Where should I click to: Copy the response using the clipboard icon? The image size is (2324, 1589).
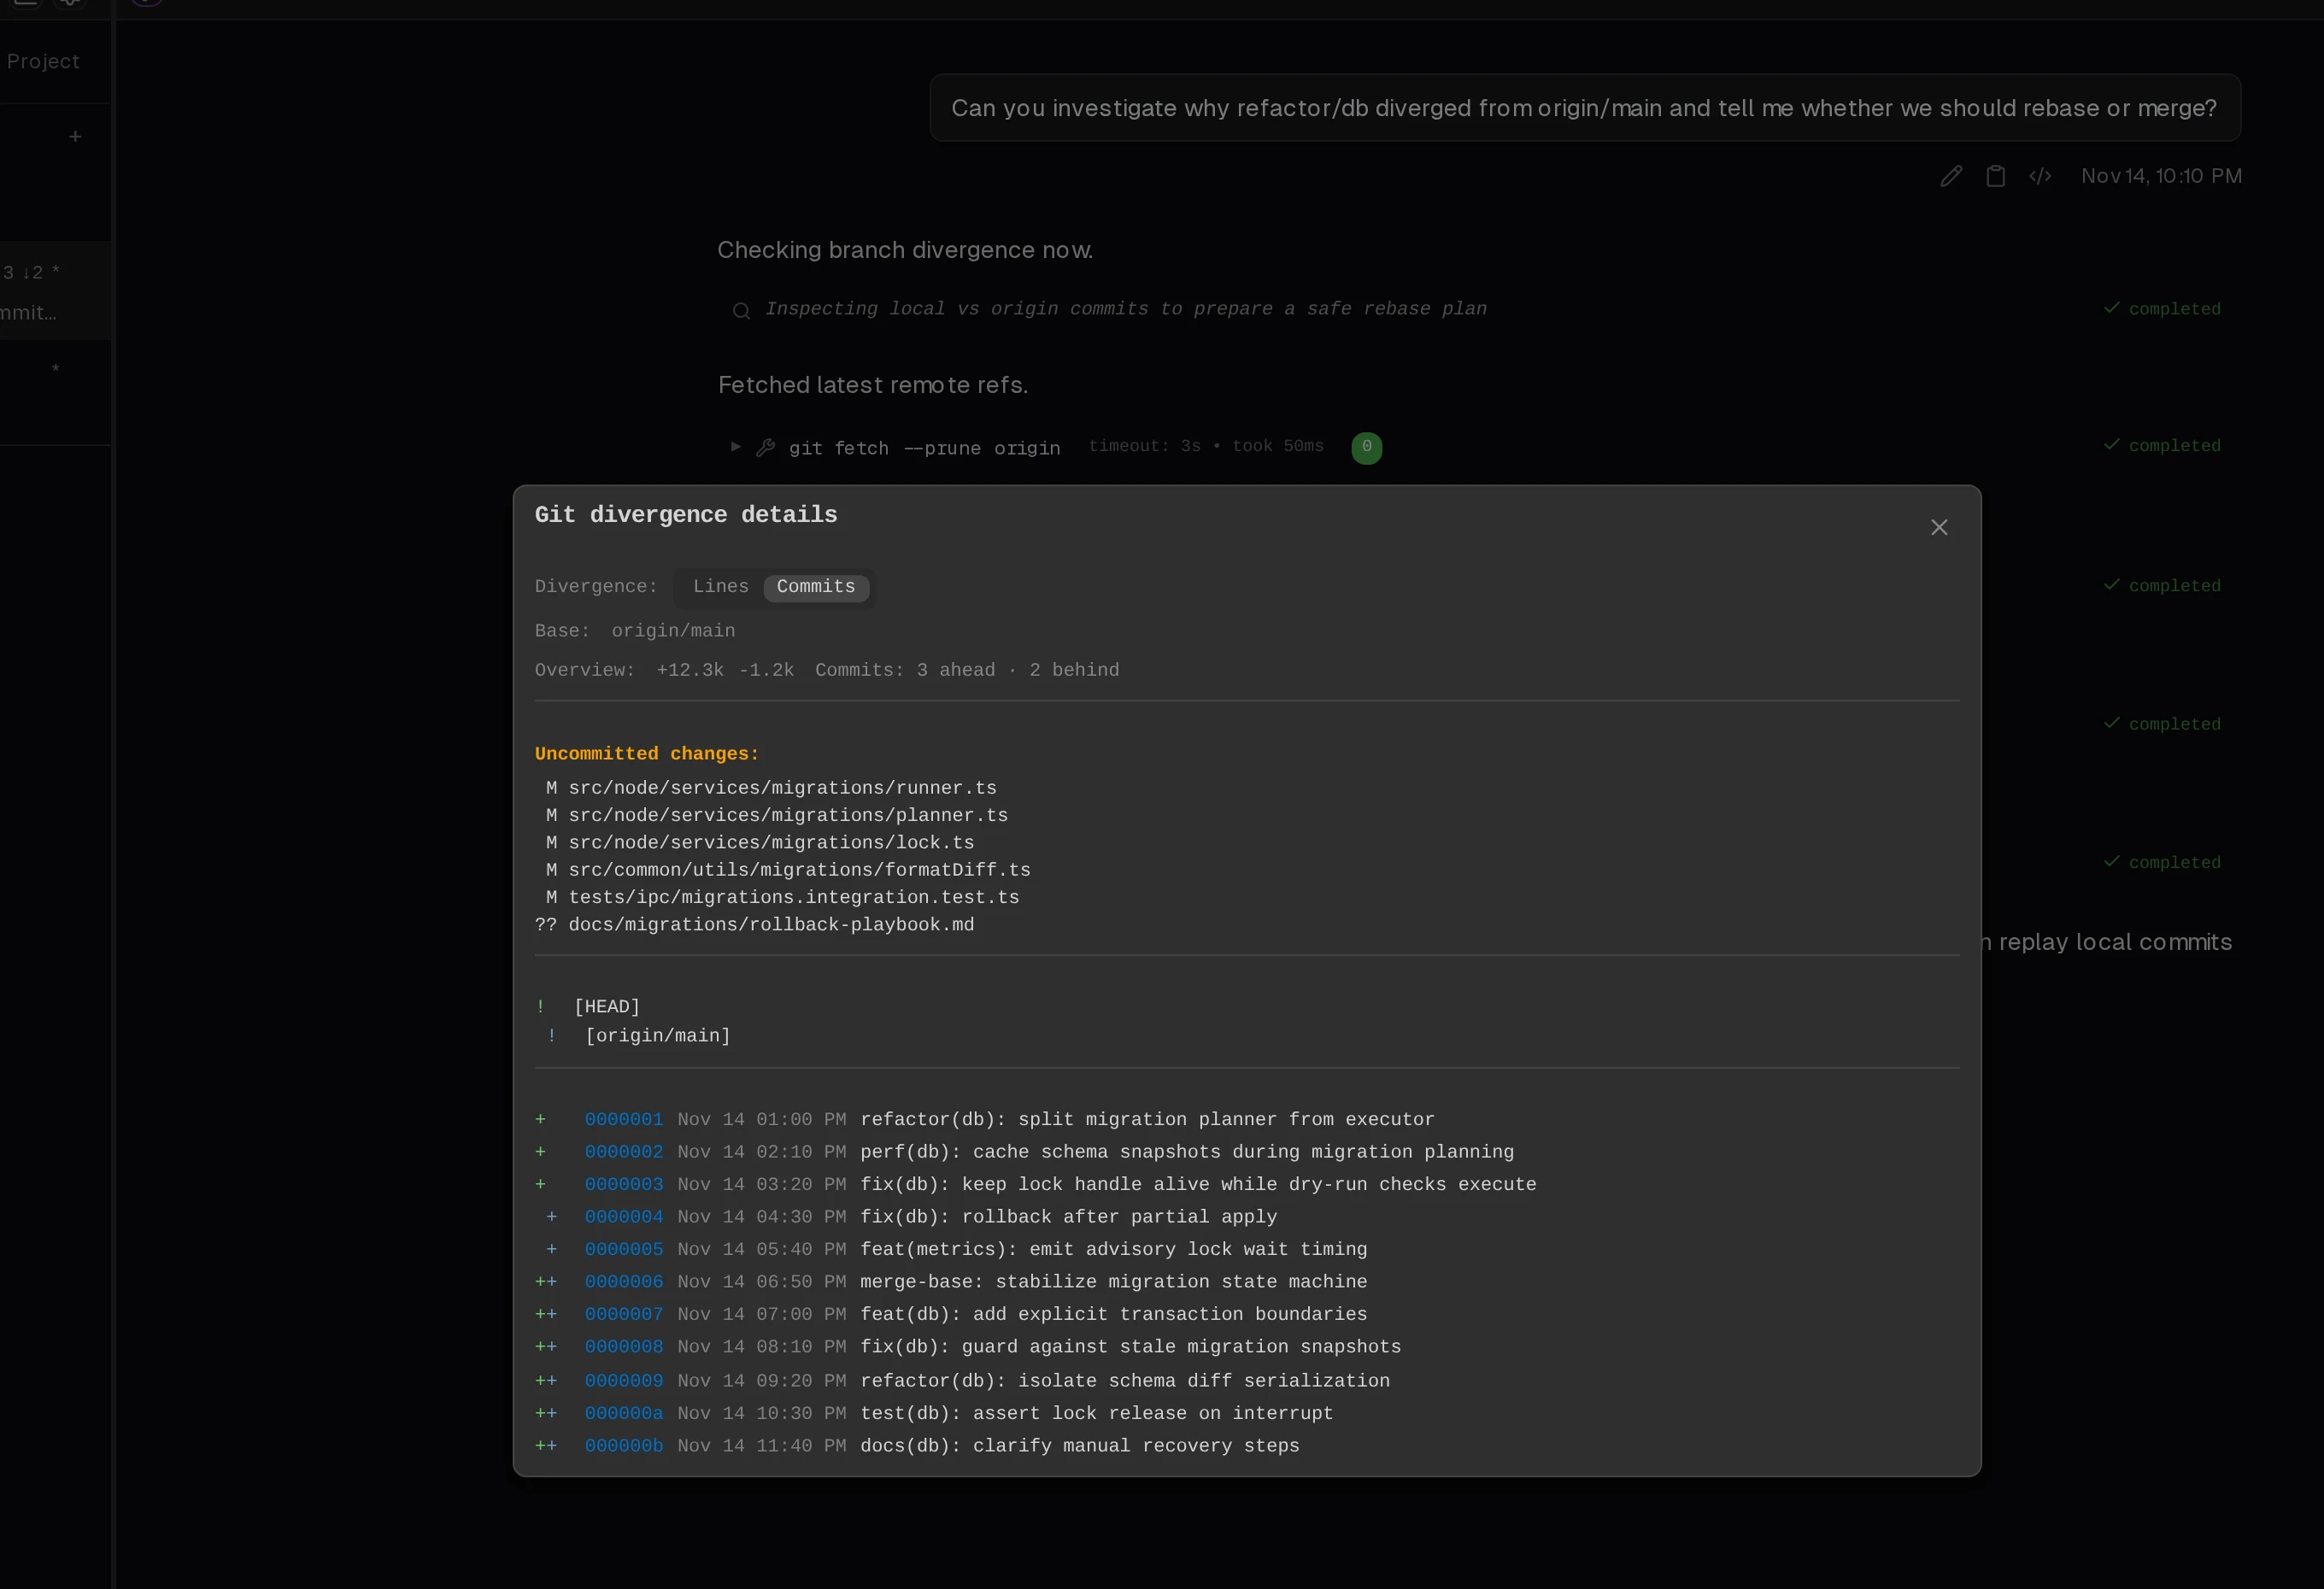[1996, 175]
